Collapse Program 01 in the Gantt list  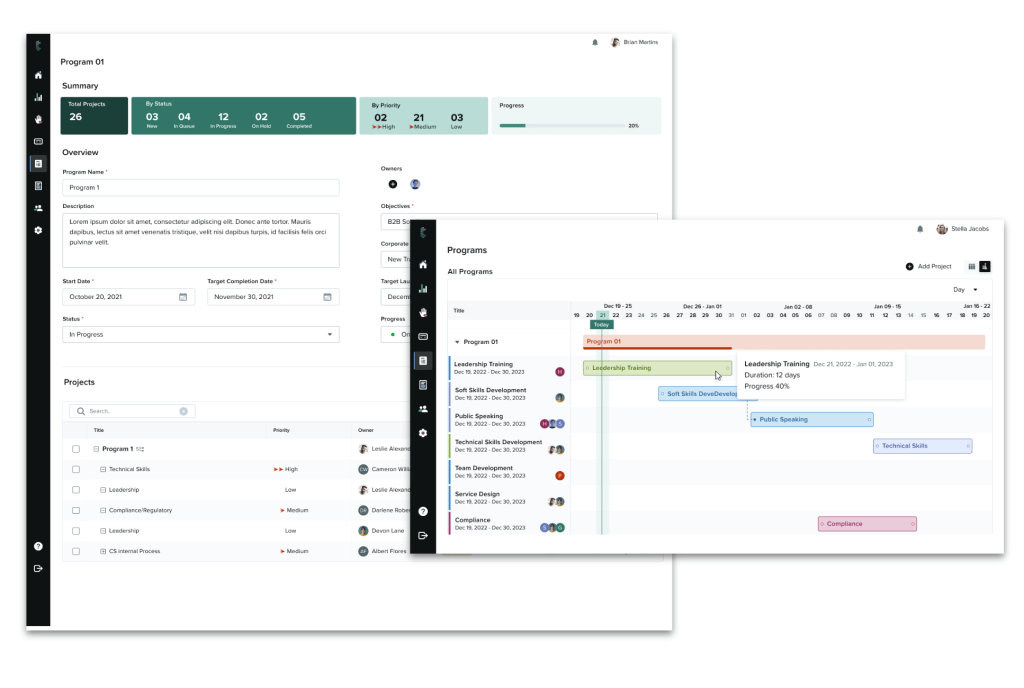pyautogui.click(x=457, y=342)
